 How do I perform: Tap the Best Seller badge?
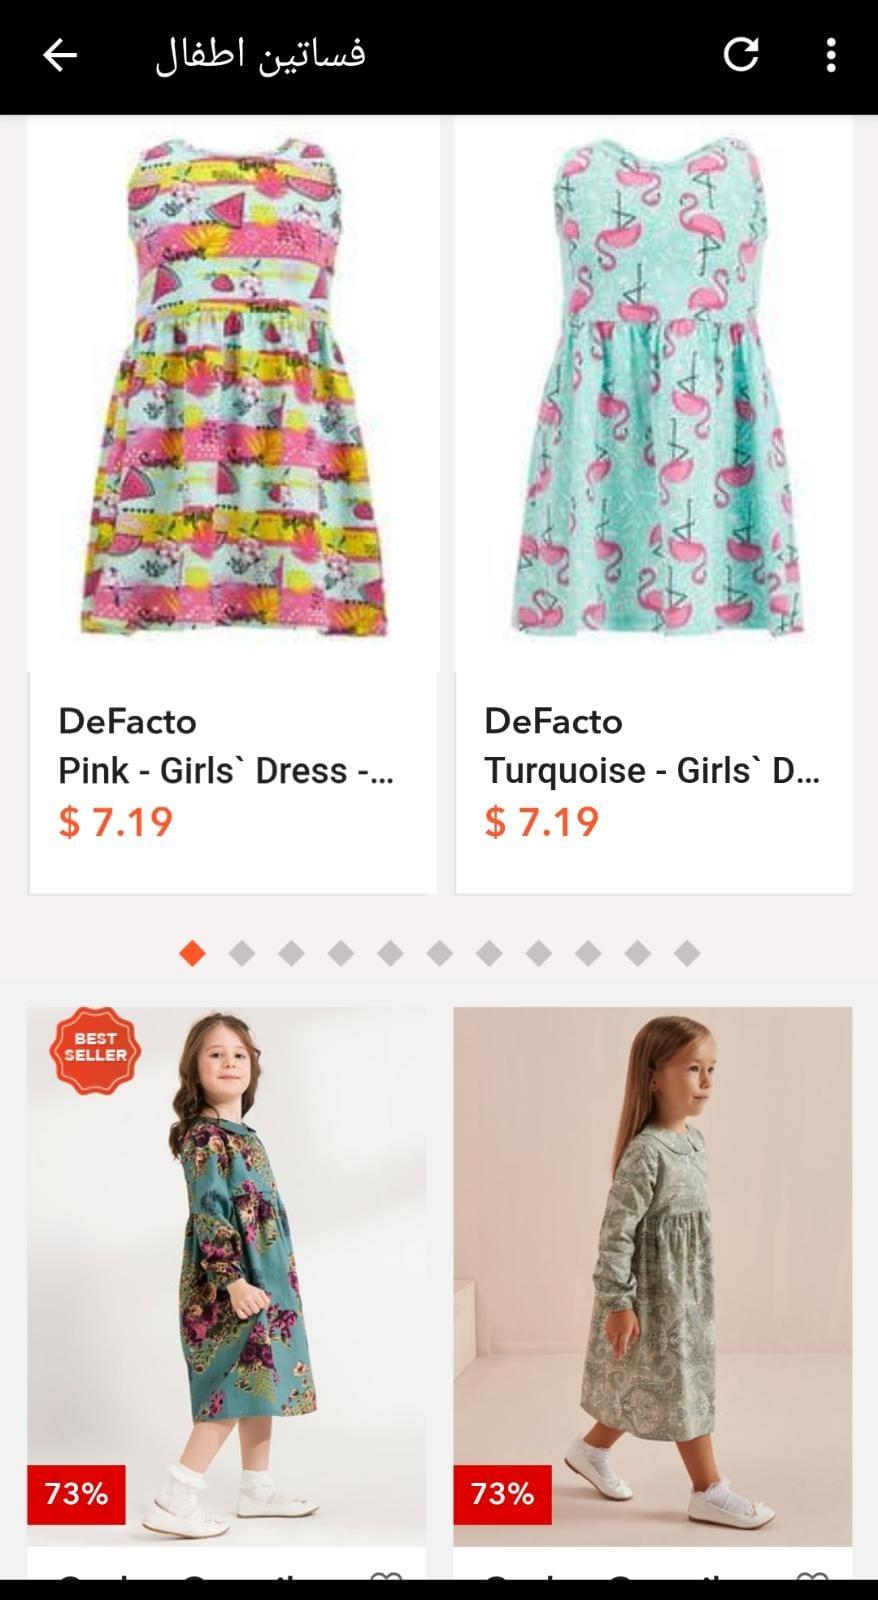95,1049
